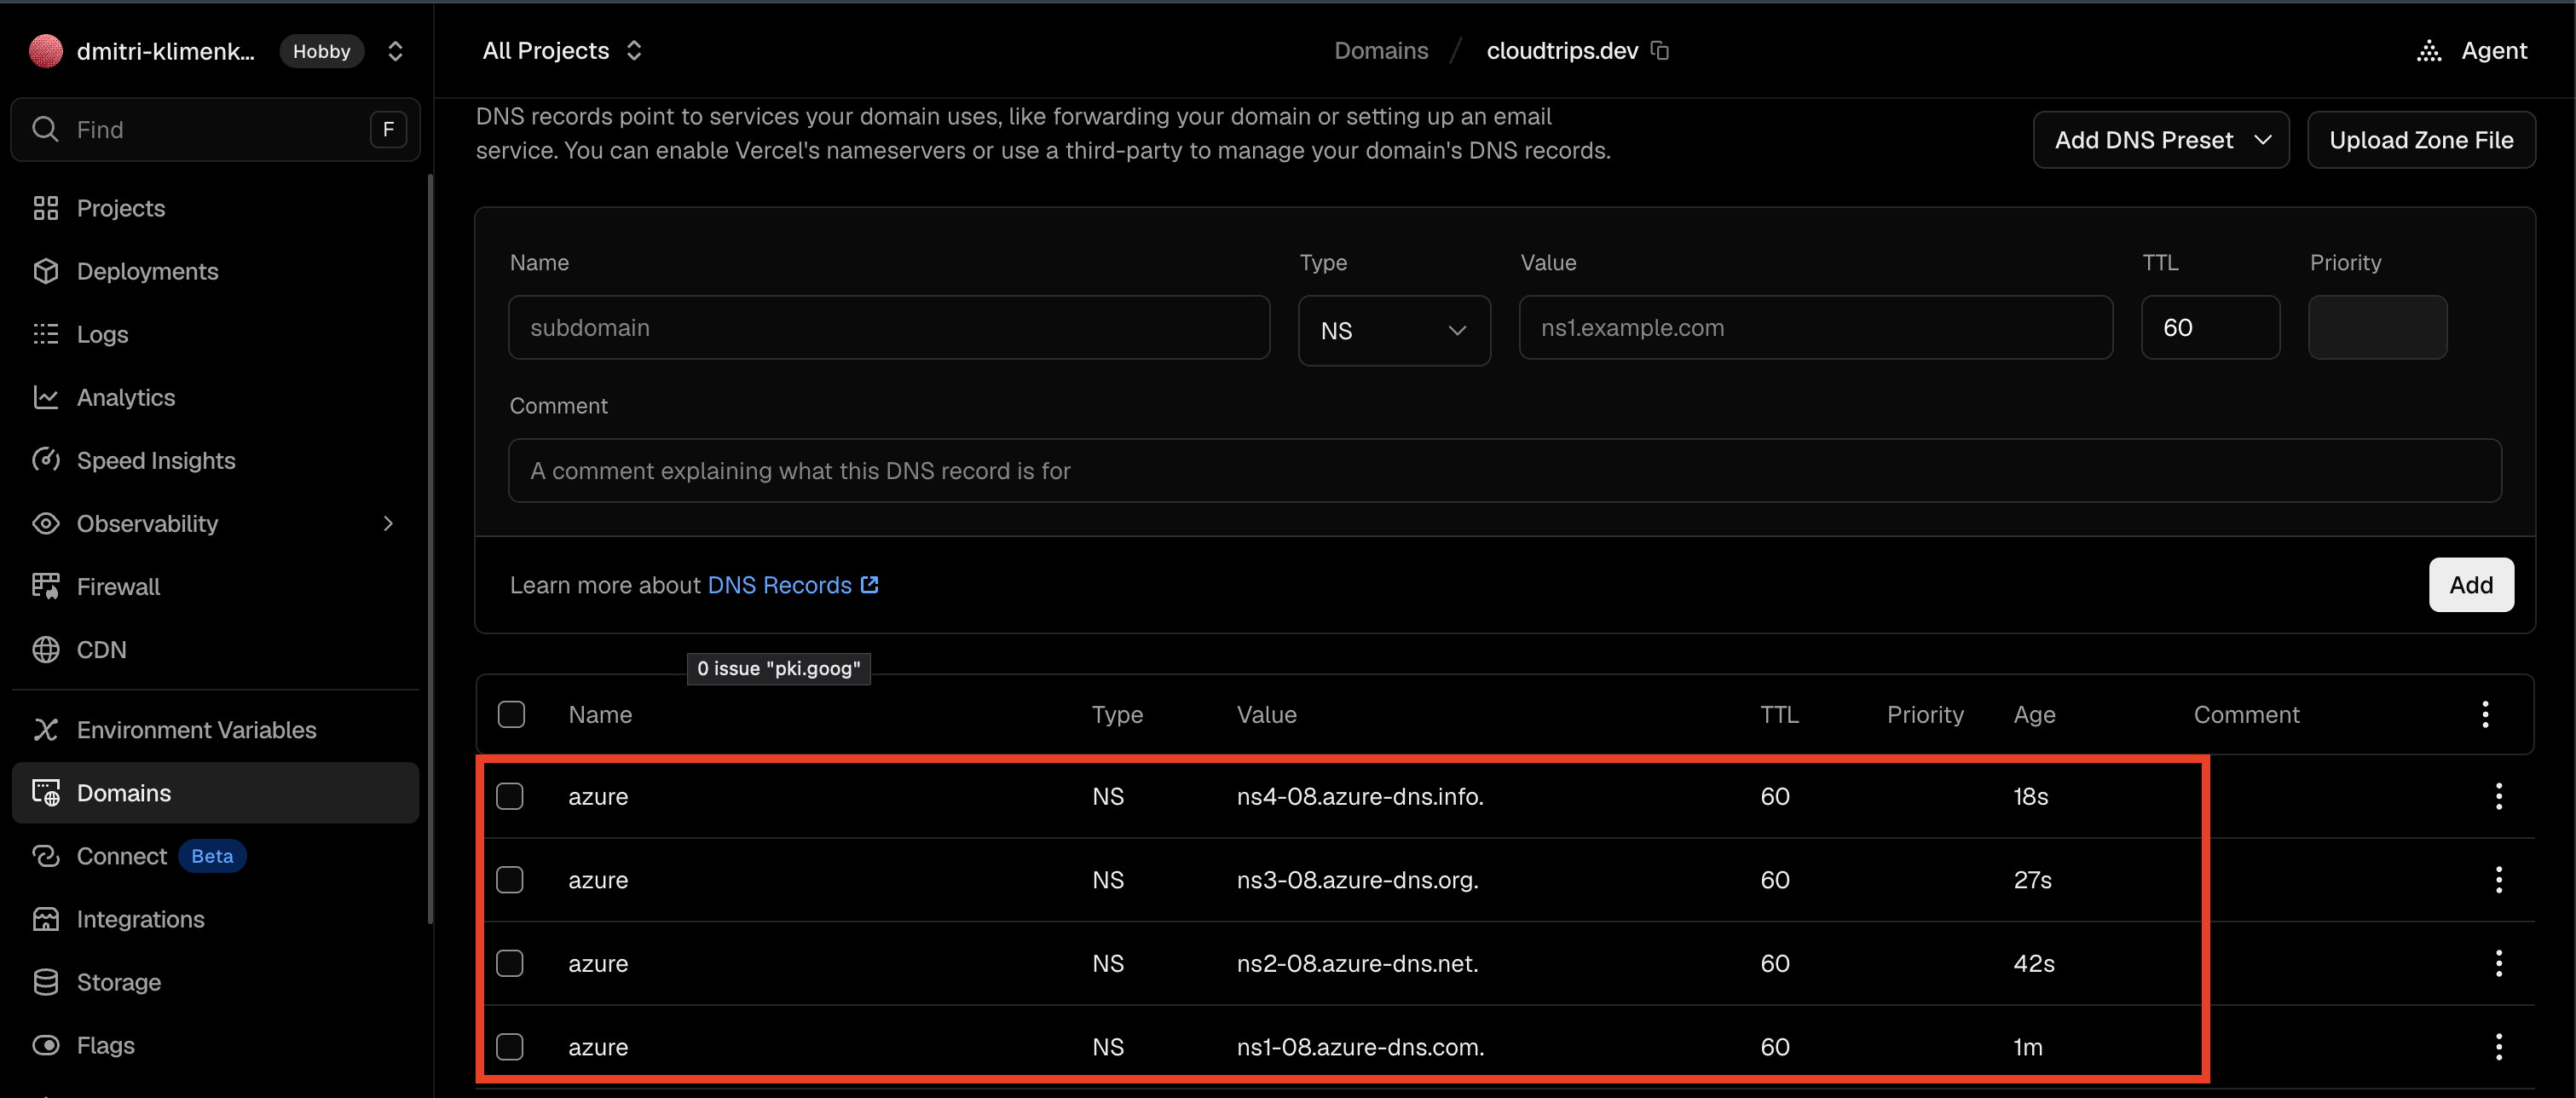The image size is (2576, 1098).
Task: Click the Projects grid icon
Action: coord(45,208)
